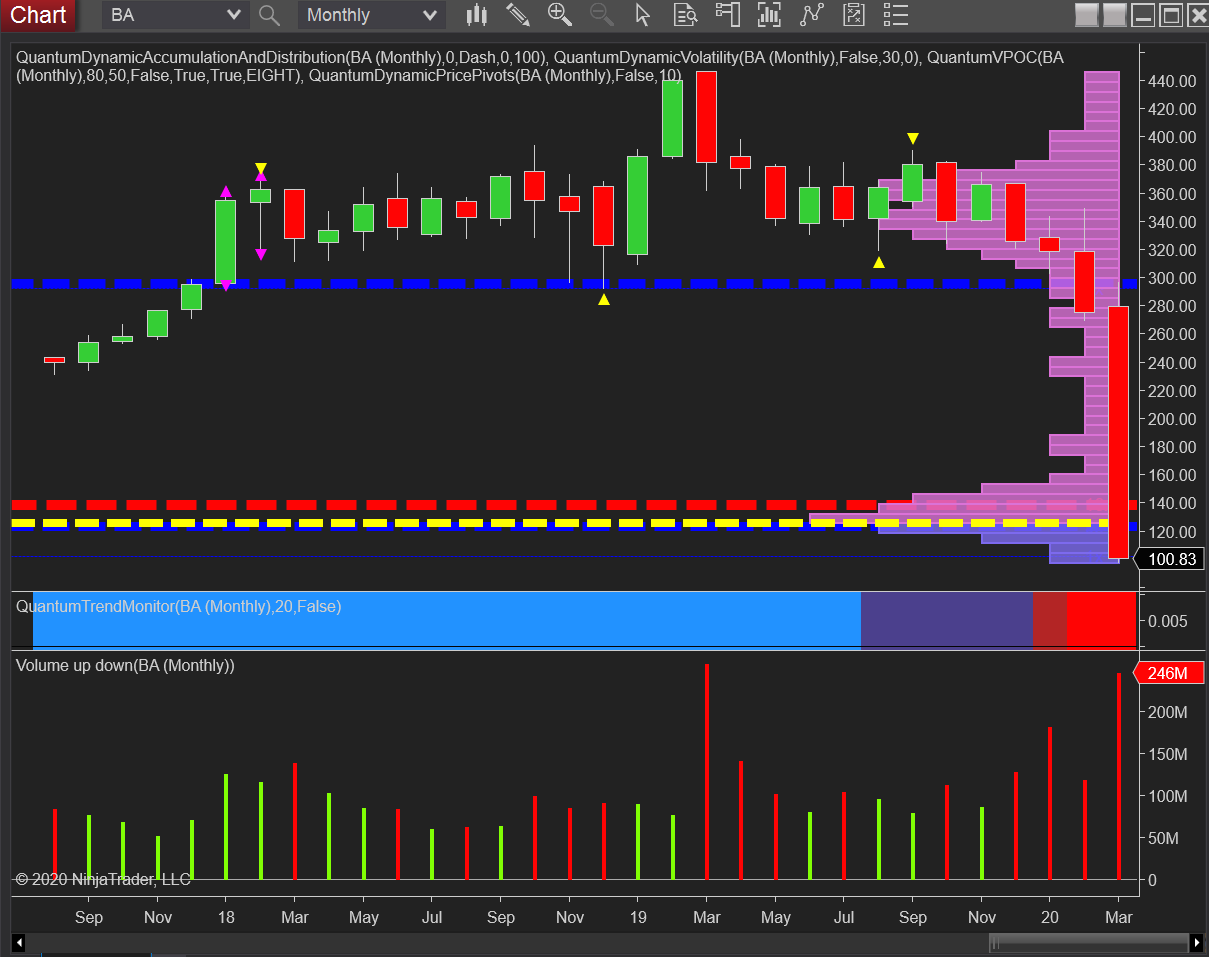
Task: Minimize the chart window
Action: (x=1142, y=15)
